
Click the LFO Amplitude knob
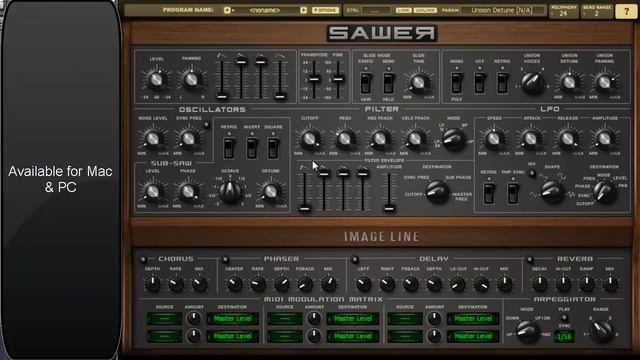[604, 139]
